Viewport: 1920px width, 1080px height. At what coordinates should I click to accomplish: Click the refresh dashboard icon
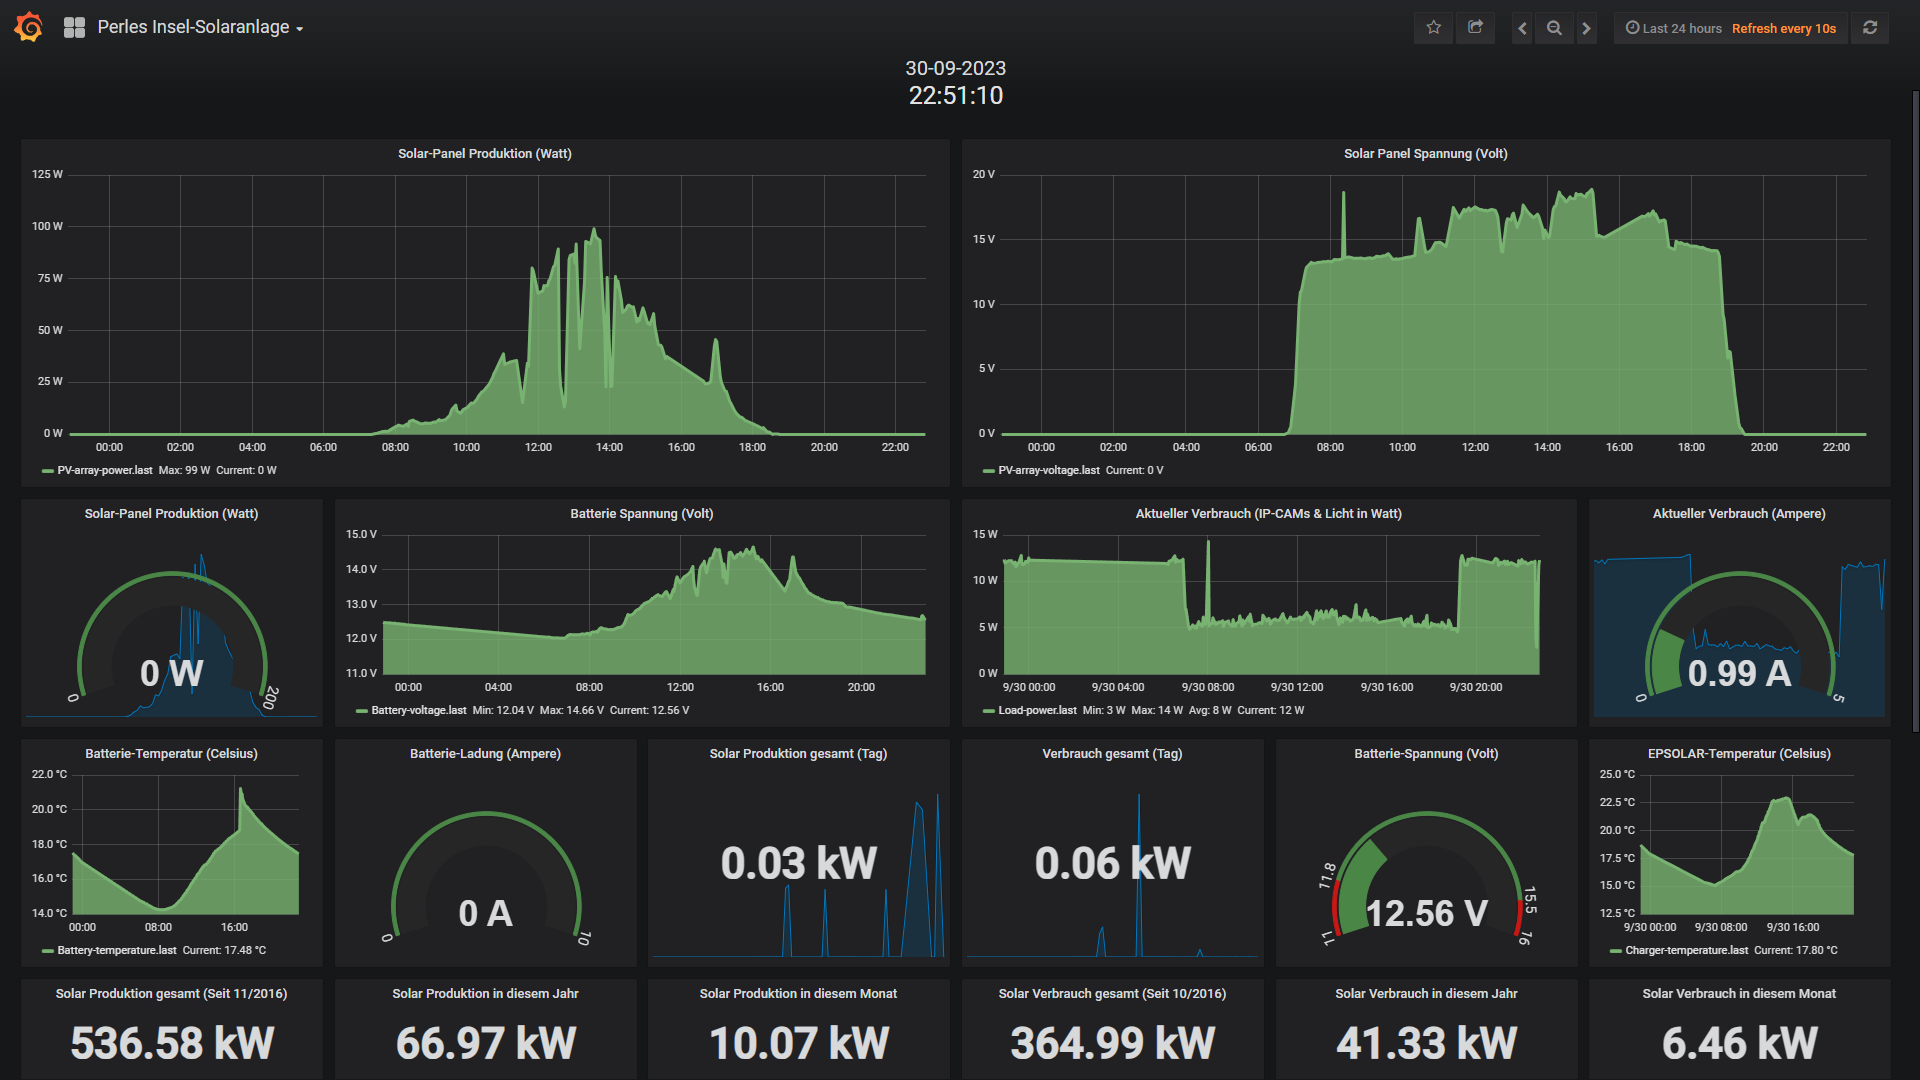point(1870,28)
